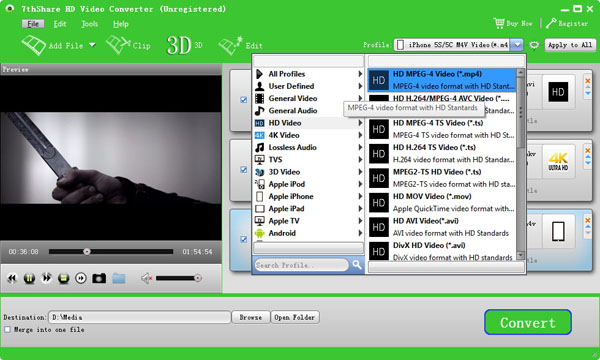Open the Add File dropdown arrow
This screenshot has width=600, height=360.
coord(92,45)
